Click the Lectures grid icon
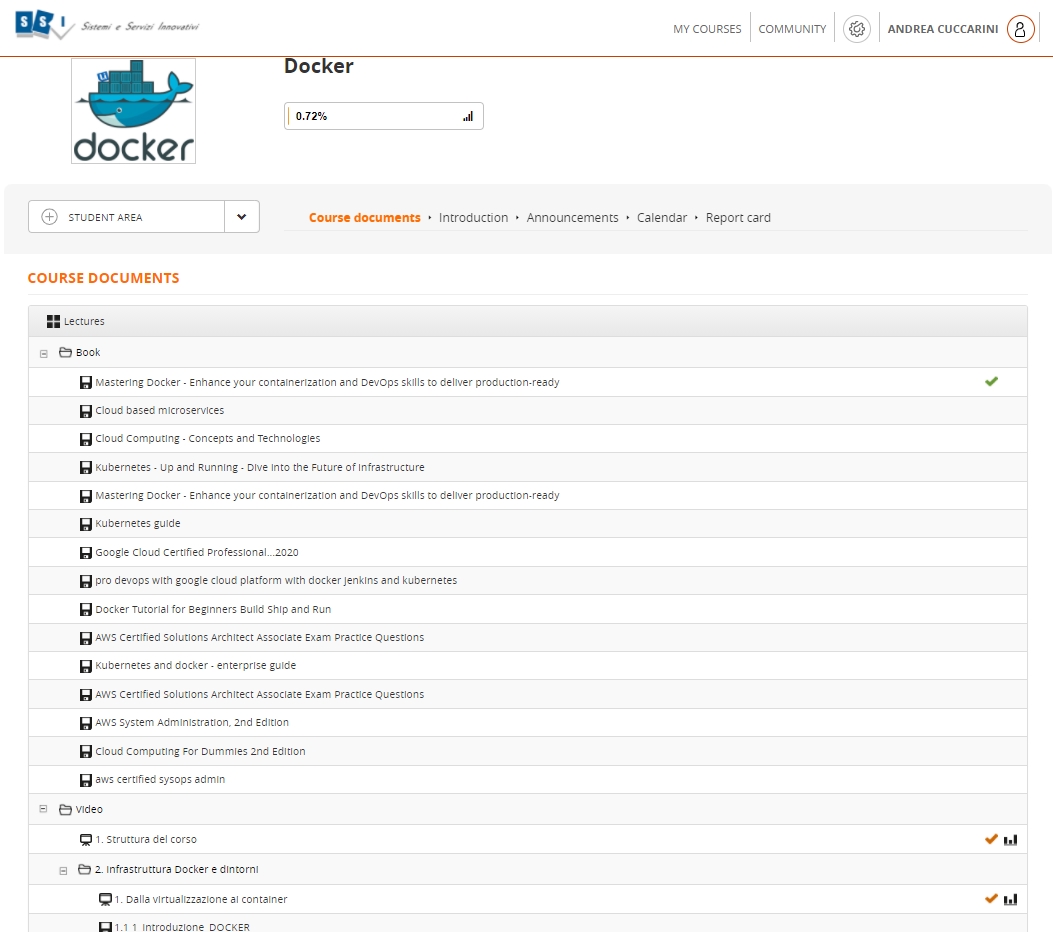The width and height of the screenshot is (1053, 932). click(x=54, y=321)
